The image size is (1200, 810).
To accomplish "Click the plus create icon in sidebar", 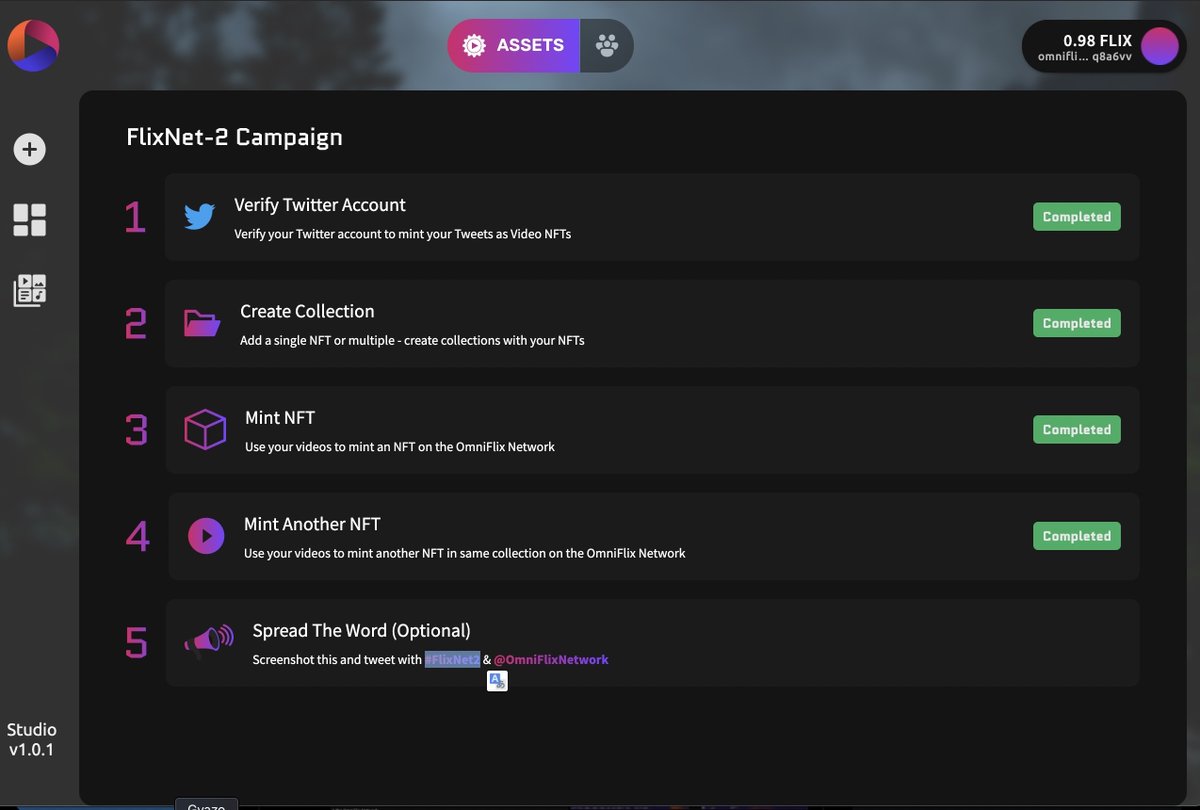I will pos(29,150).
